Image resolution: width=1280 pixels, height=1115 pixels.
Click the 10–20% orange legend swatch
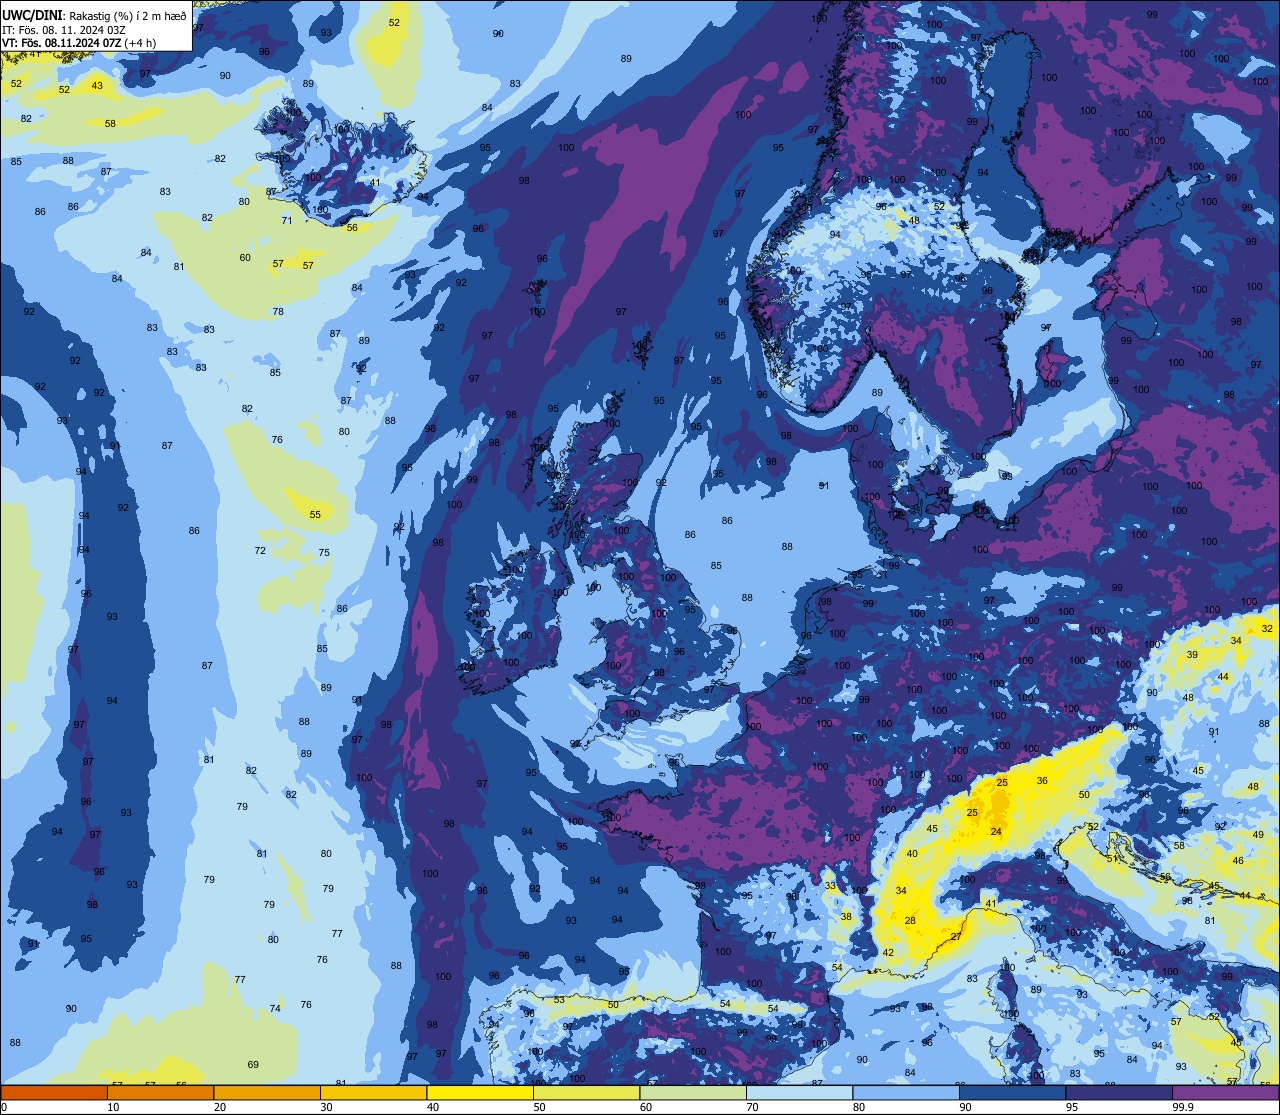(160, 1092)
